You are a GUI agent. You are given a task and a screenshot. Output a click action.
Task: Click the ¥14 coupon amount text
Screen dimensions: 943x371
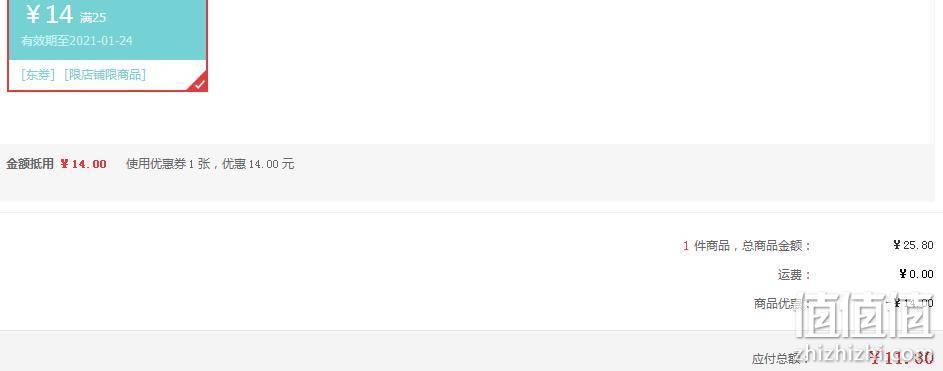pyautogui.click(x=49, y=14)
